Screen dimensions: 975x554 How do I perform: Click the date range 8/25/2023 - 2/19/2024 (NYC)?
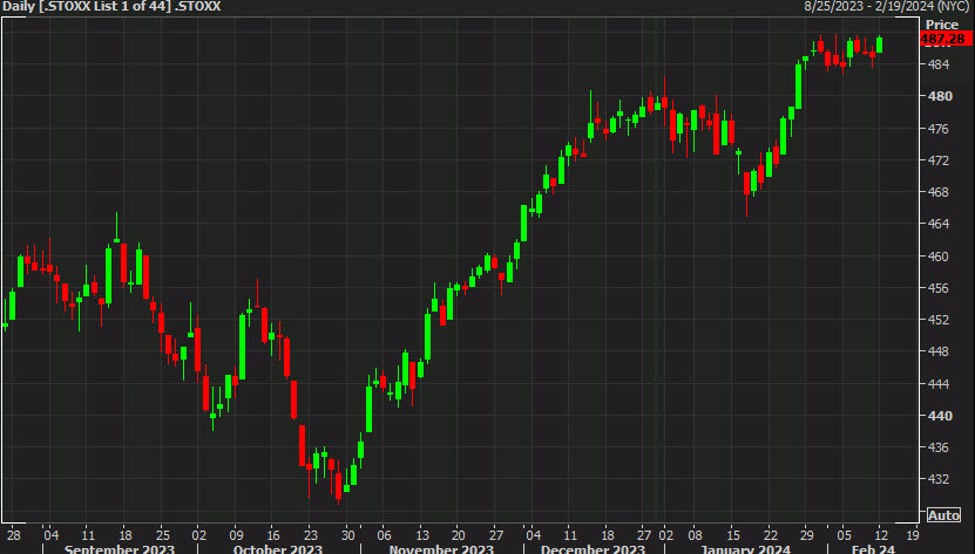887,6
